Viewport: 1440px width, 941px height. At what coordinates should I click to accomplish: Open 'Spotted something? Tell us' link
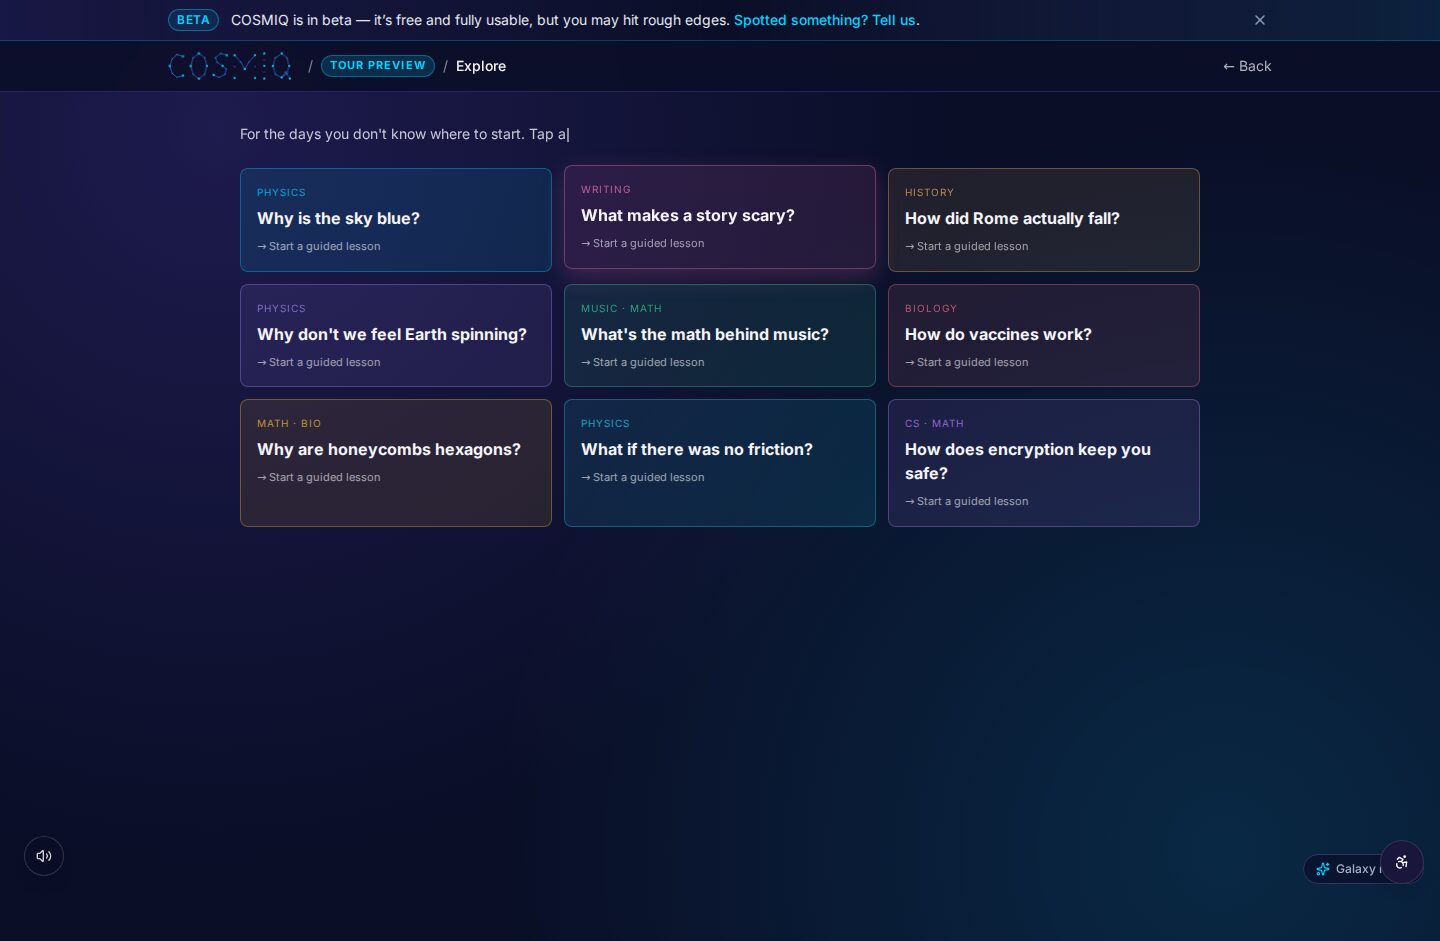pyautogui.click(x=824, y=20)
